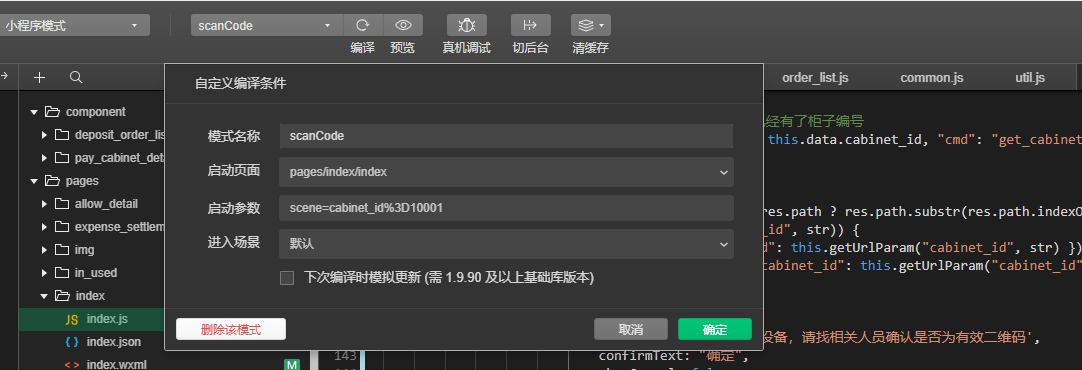Click the search magnifier icon in file panel
Image resolution: width=1082 pixels, height=370 pixels.
click(76, 77)
